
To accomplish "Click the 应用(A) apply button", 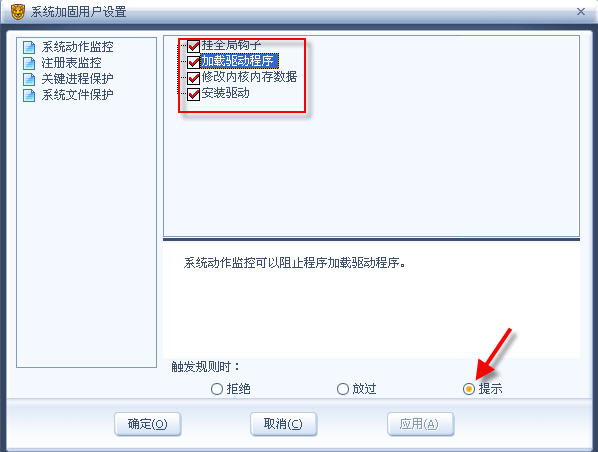I will coord(420,424).
